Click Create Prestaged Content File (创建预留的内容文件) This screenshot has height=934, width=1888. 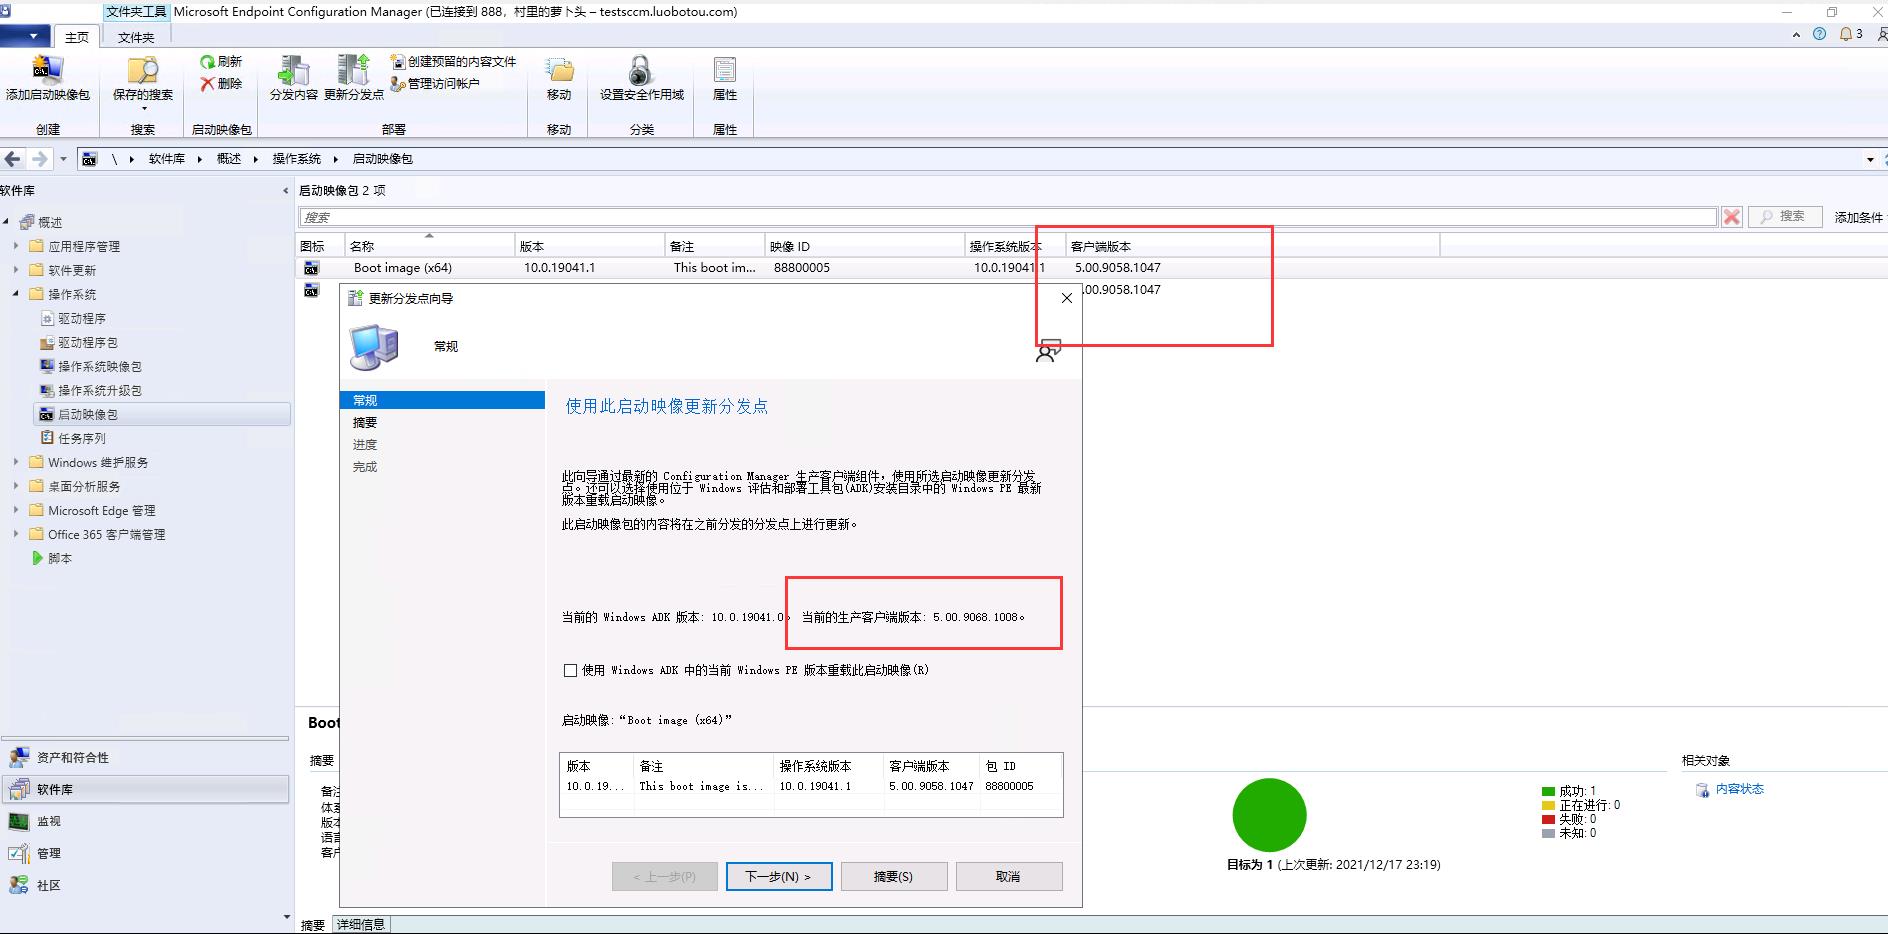click(453, 62)
